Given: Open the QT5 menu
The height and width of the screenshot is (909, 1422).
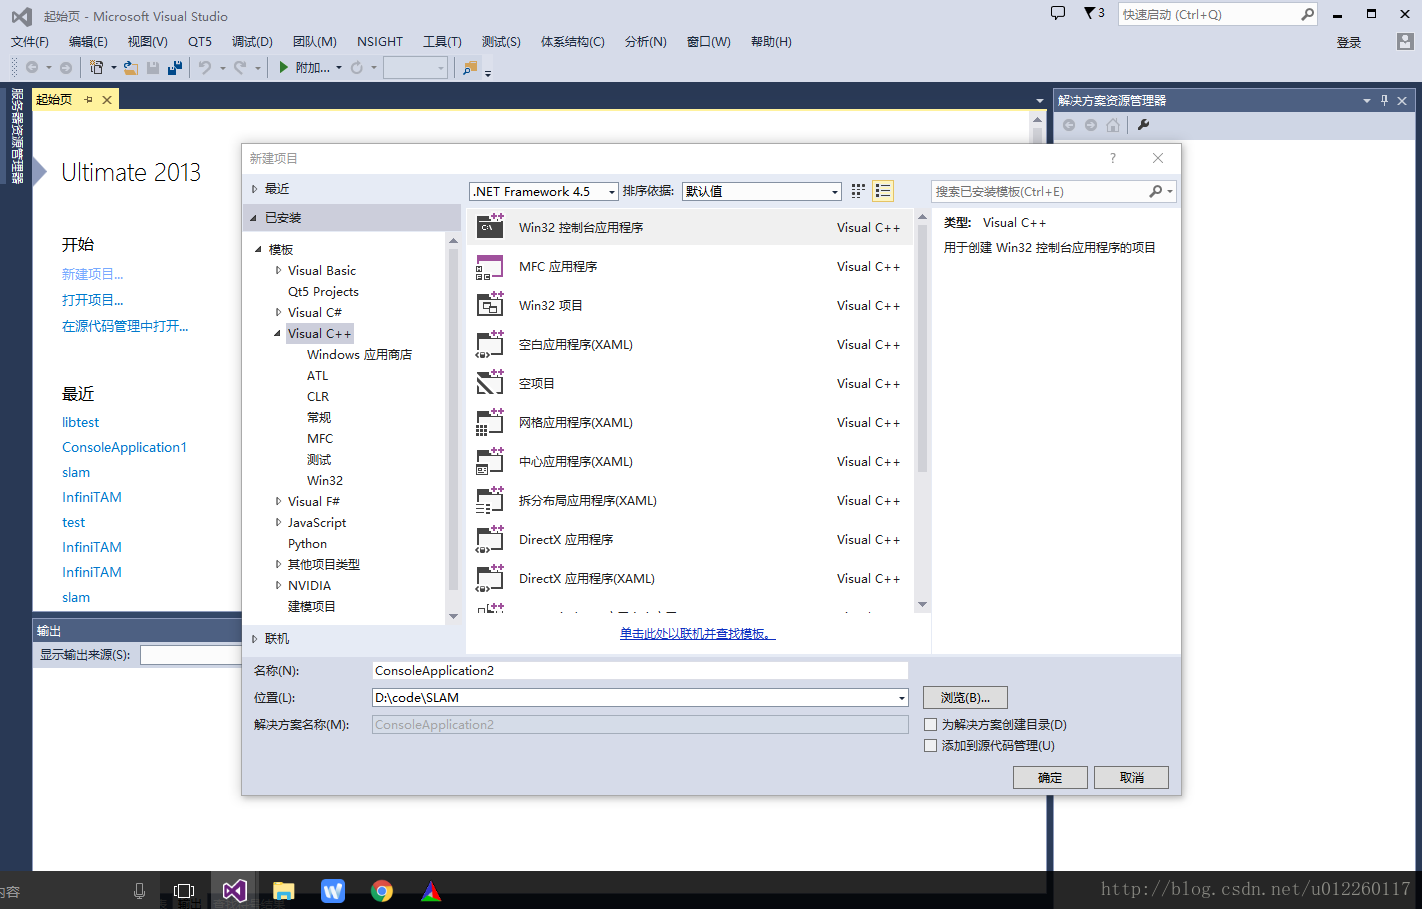Looking at the screenshot, I should pos(200,41).
